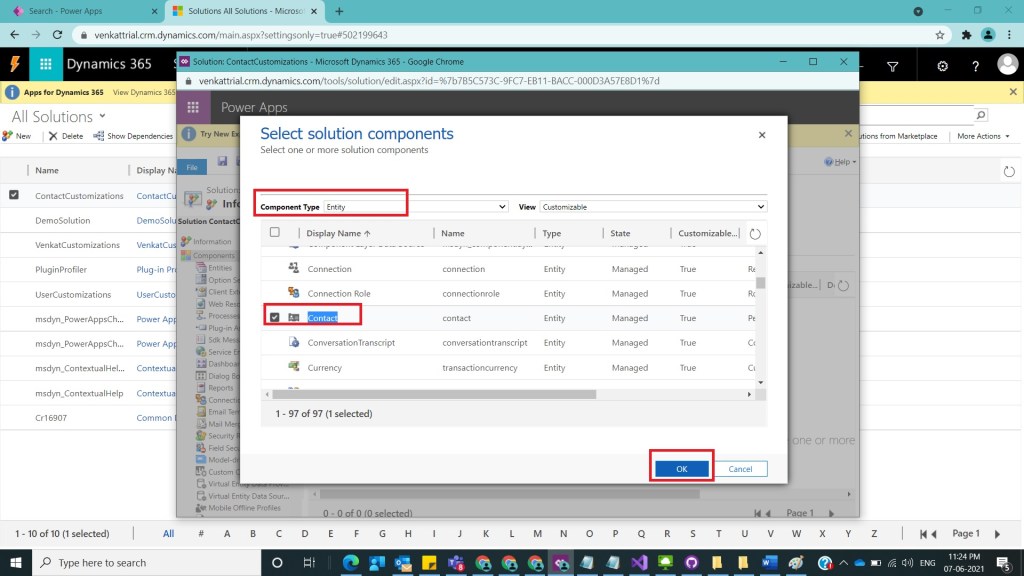Screen dimensions: 1024x576
Task: Click the ConversationTranscript entity icon
Action: (x=294, y=342)
